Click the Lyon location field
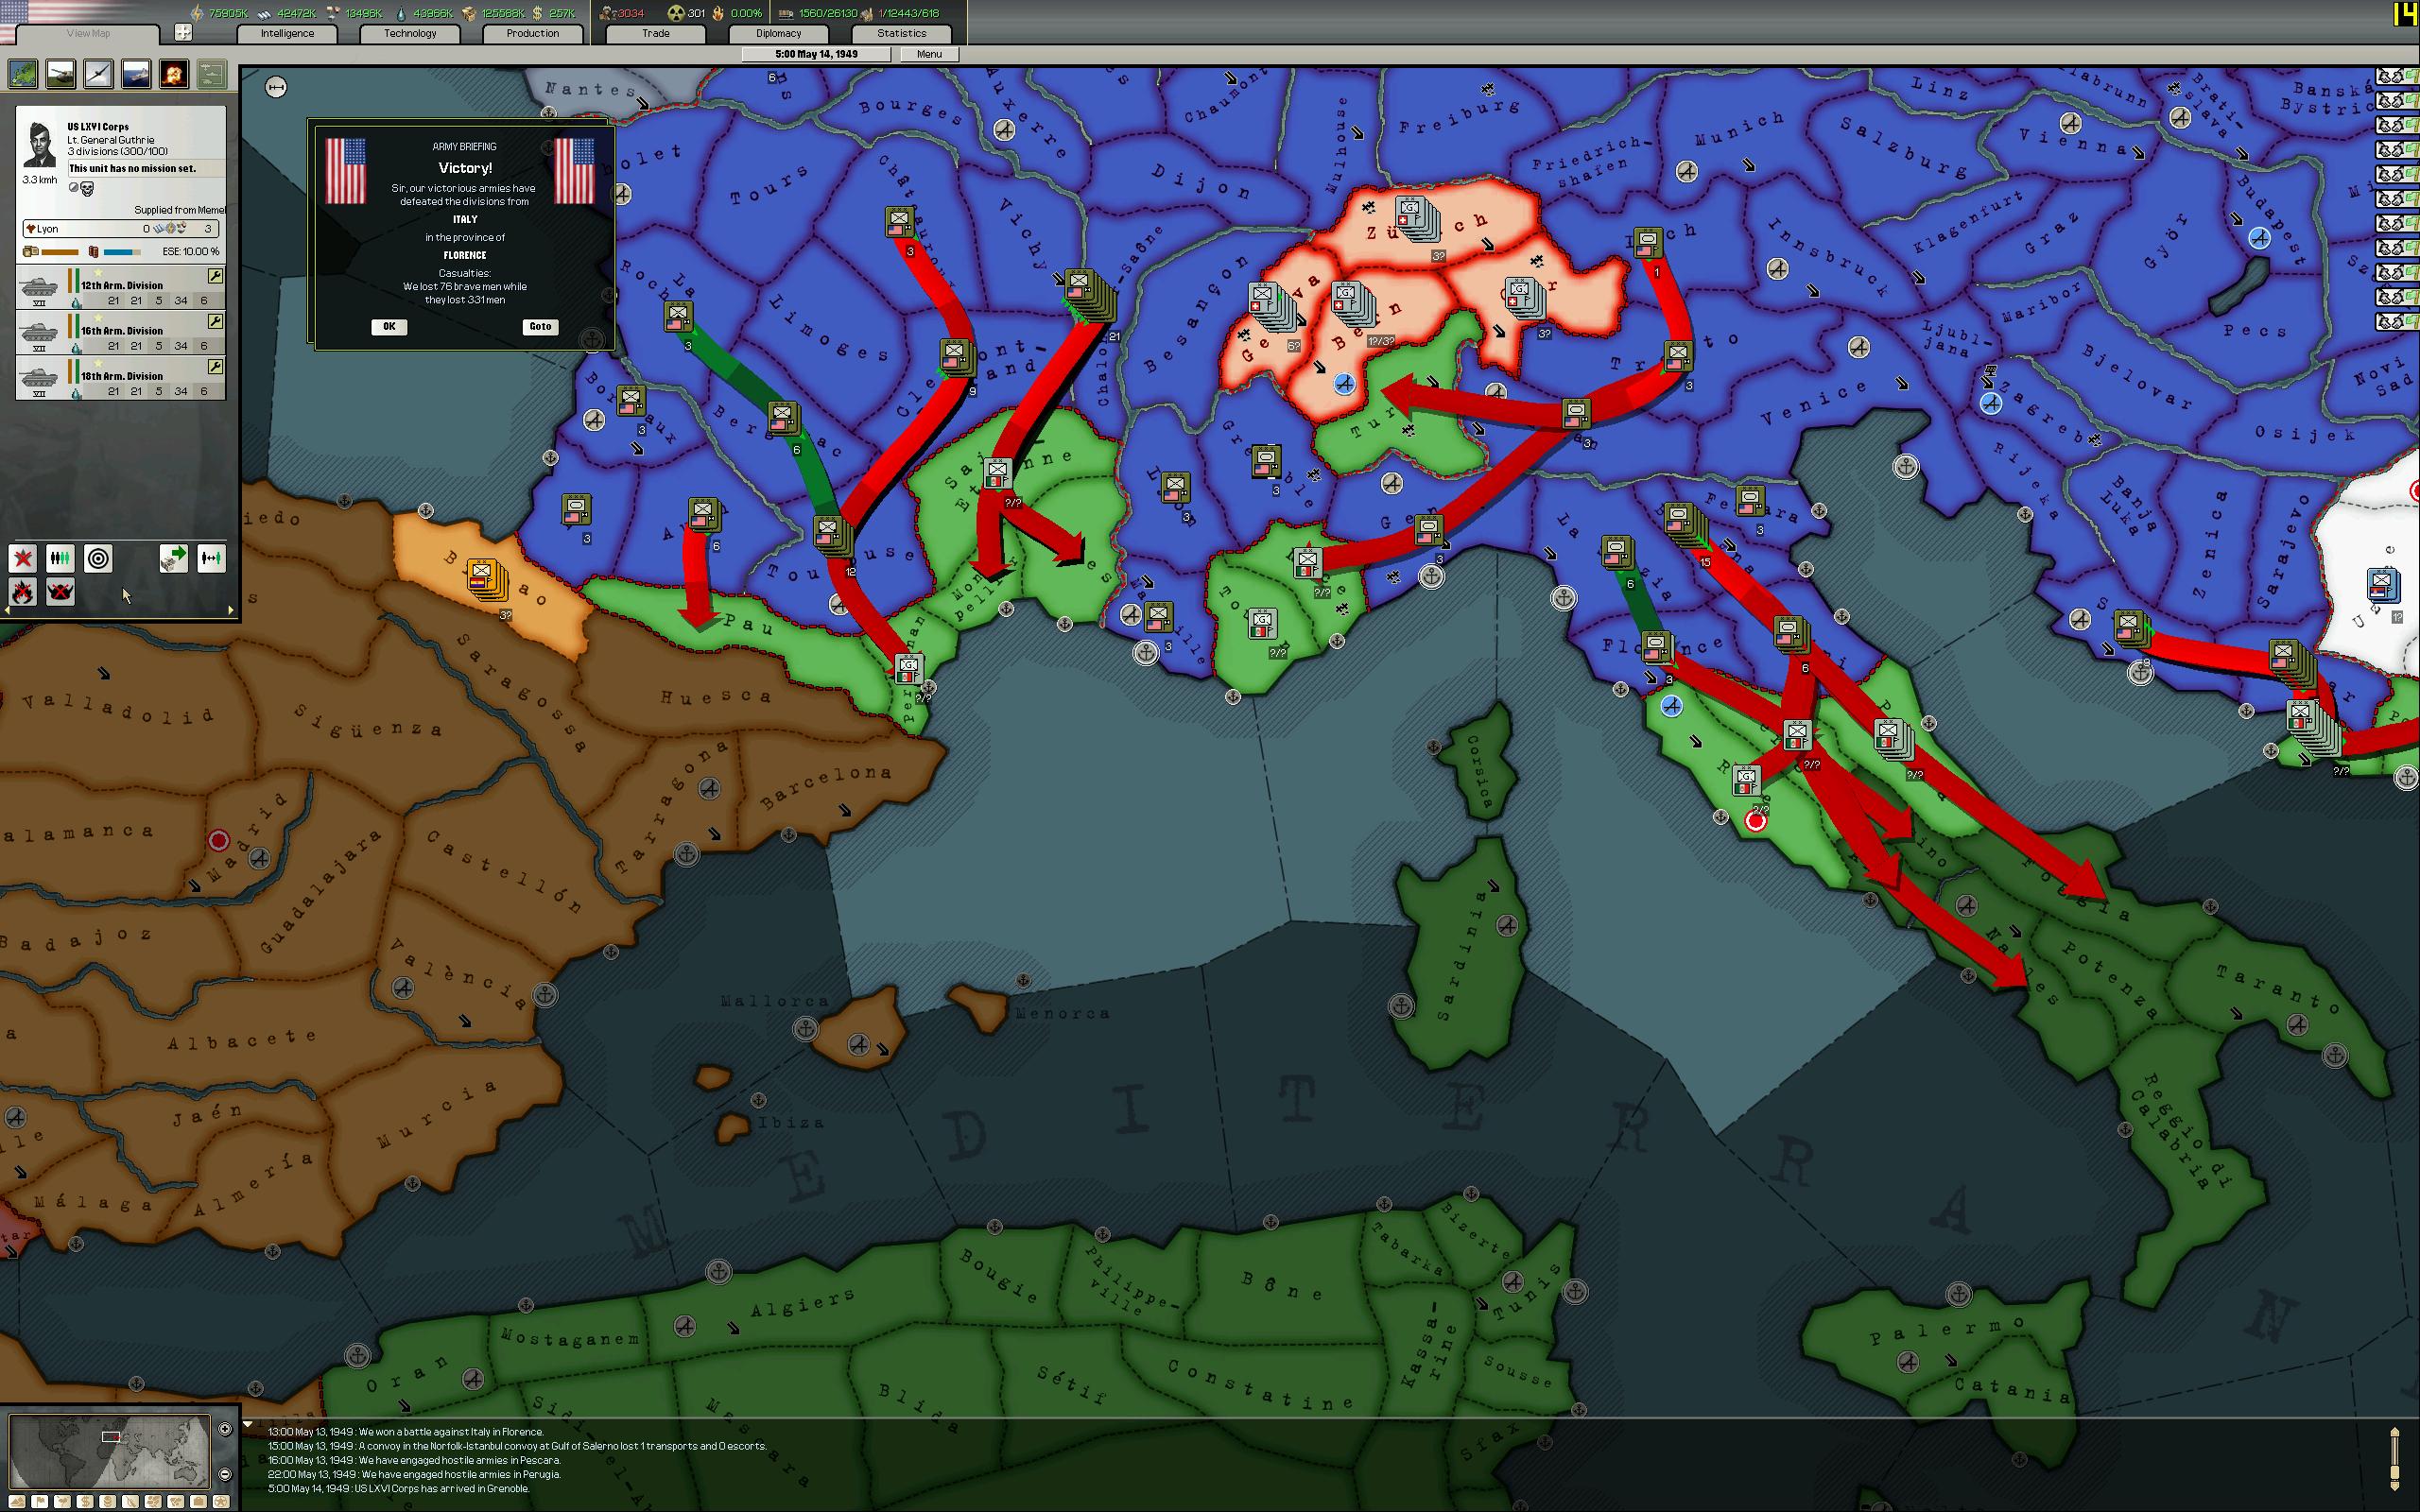This screenshot has height=1512, width=2420. click(120, 229)
